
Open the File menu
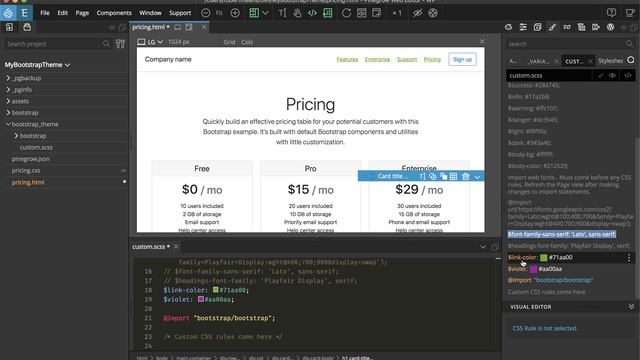[x=45, y=13]
